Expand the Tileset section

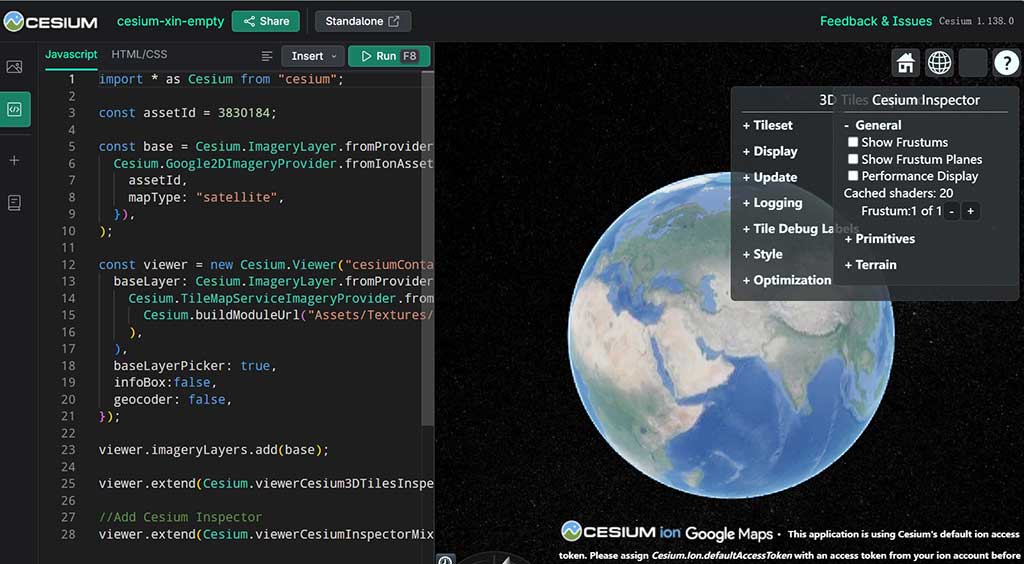tap(767, 126)
